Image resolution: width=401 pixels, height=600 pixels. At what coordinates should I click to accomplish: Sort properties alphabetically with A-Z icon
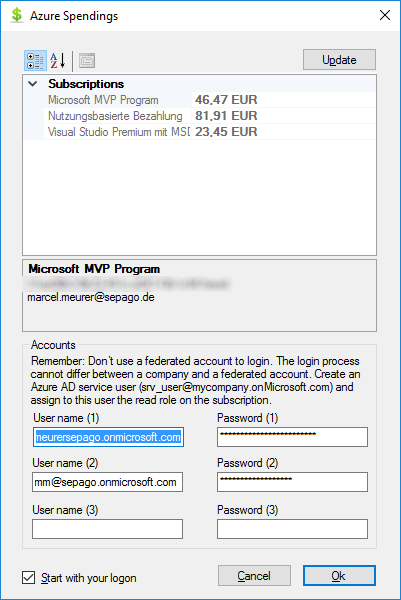pyautogui.click(x=58, y=60)
